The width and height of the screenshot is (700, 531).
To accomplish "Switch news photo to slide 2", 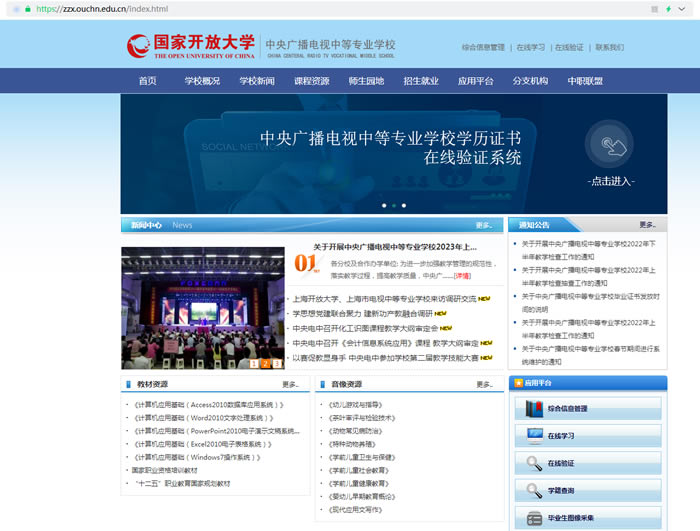I will 265,364.
